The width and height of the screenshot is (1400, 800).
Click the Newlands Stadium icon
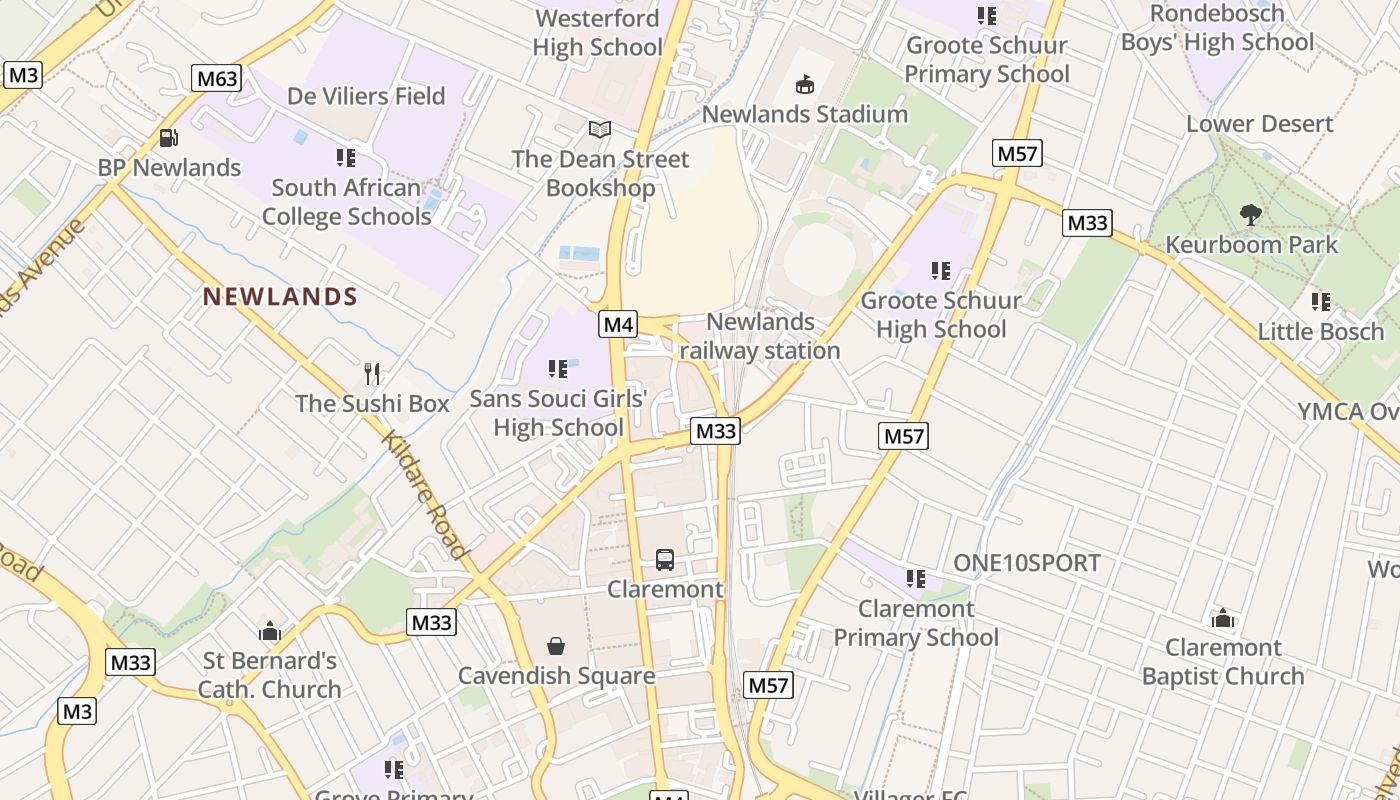click(x=804, y=84)
